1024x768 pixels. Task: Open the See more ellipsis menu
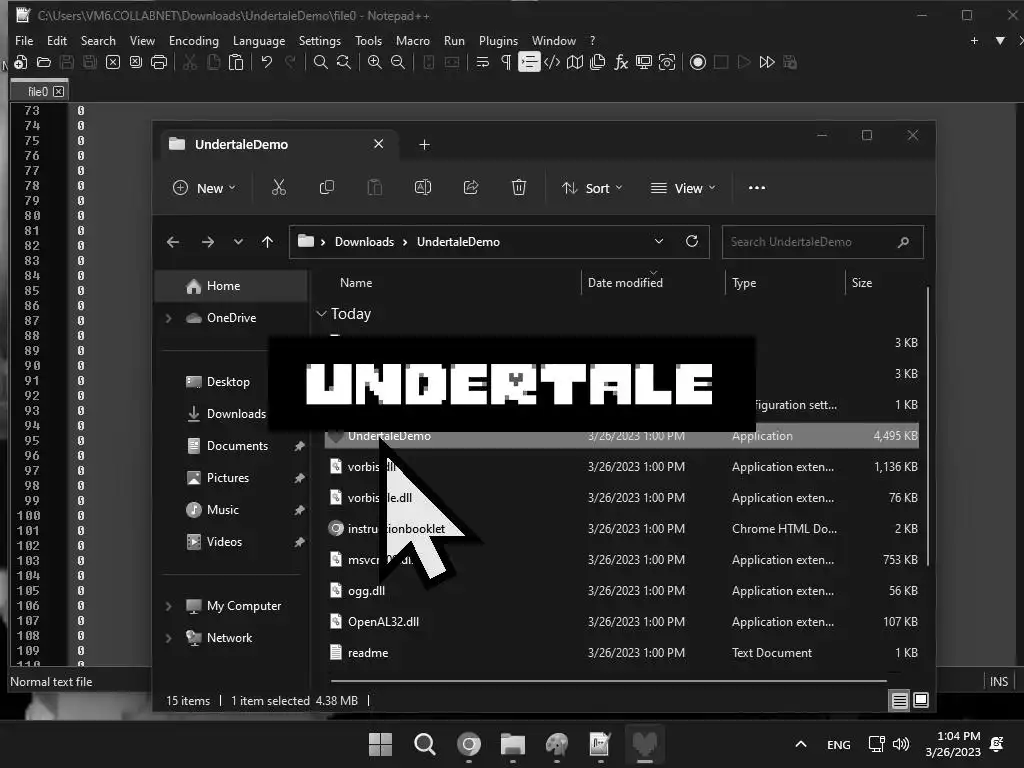[x=757, y=188]
